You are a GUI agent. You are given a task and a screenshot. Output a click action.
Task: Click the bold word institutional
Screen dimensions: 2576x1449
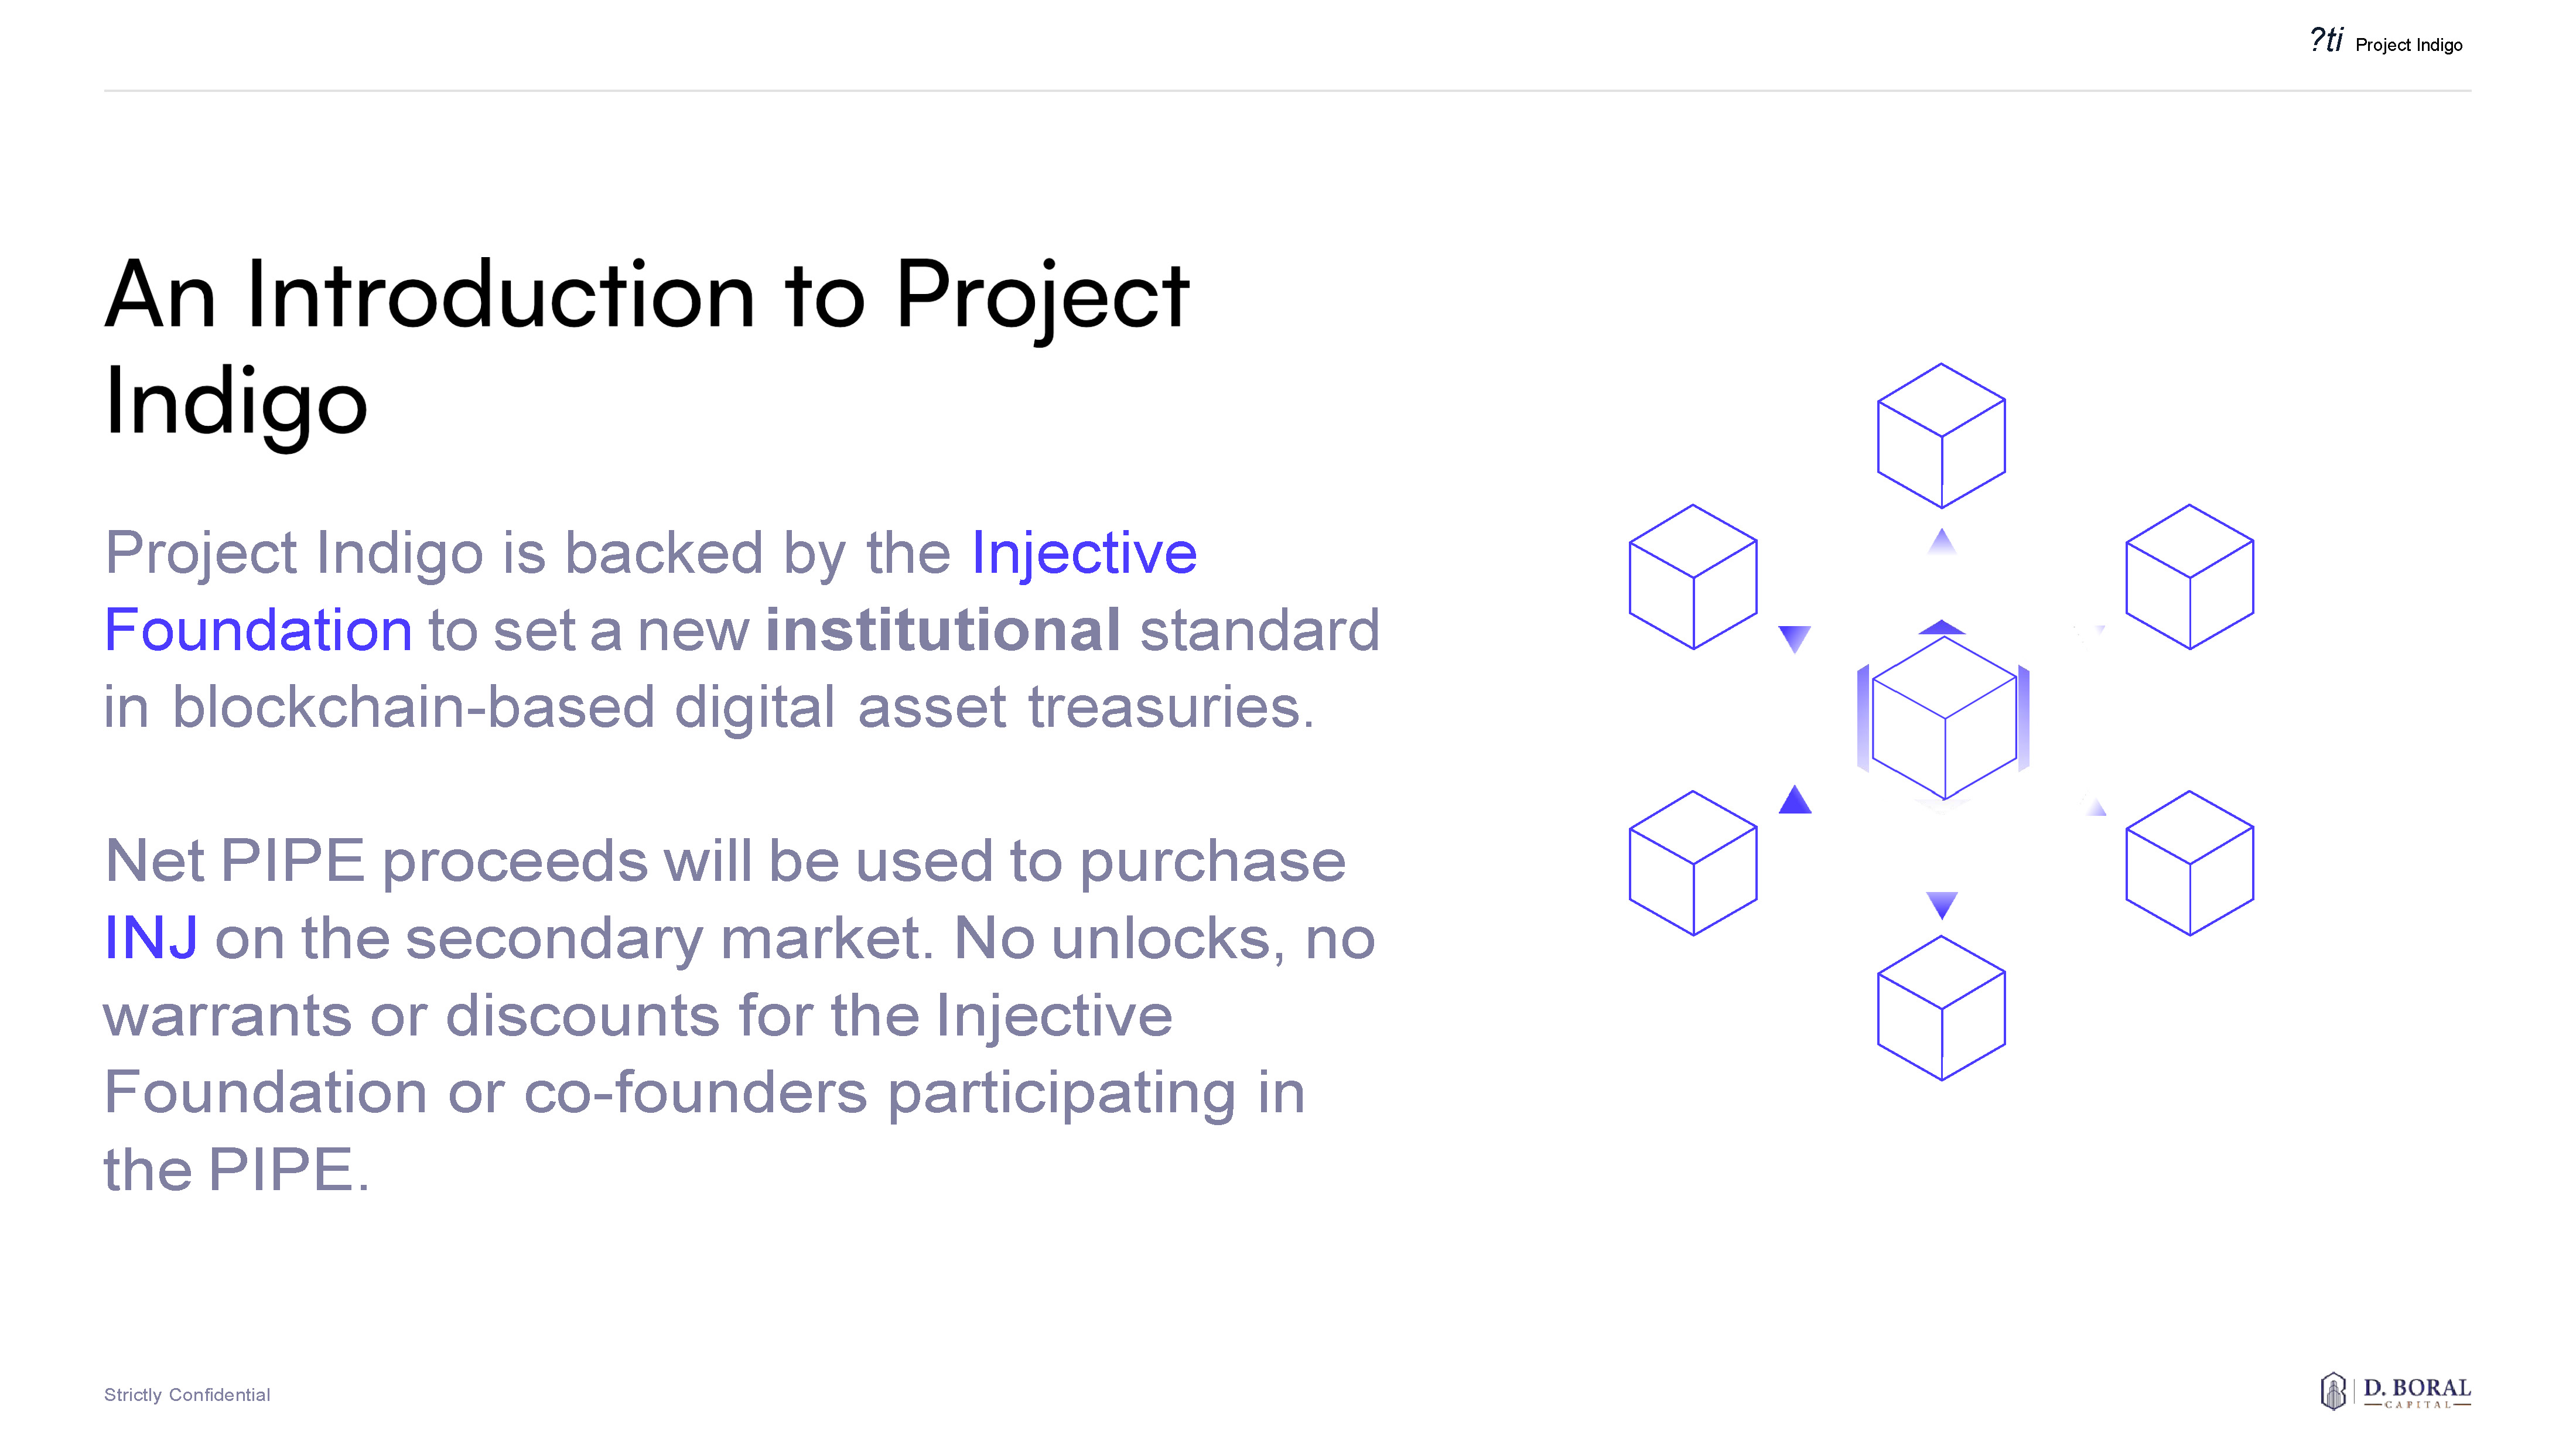coord(943,630)
